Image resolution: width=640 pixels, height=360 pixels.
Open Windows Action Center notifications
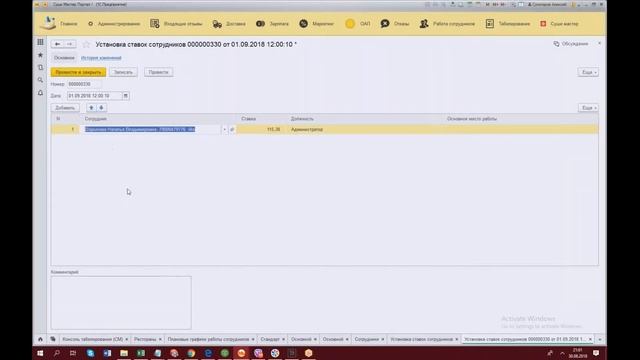[596, 353]
